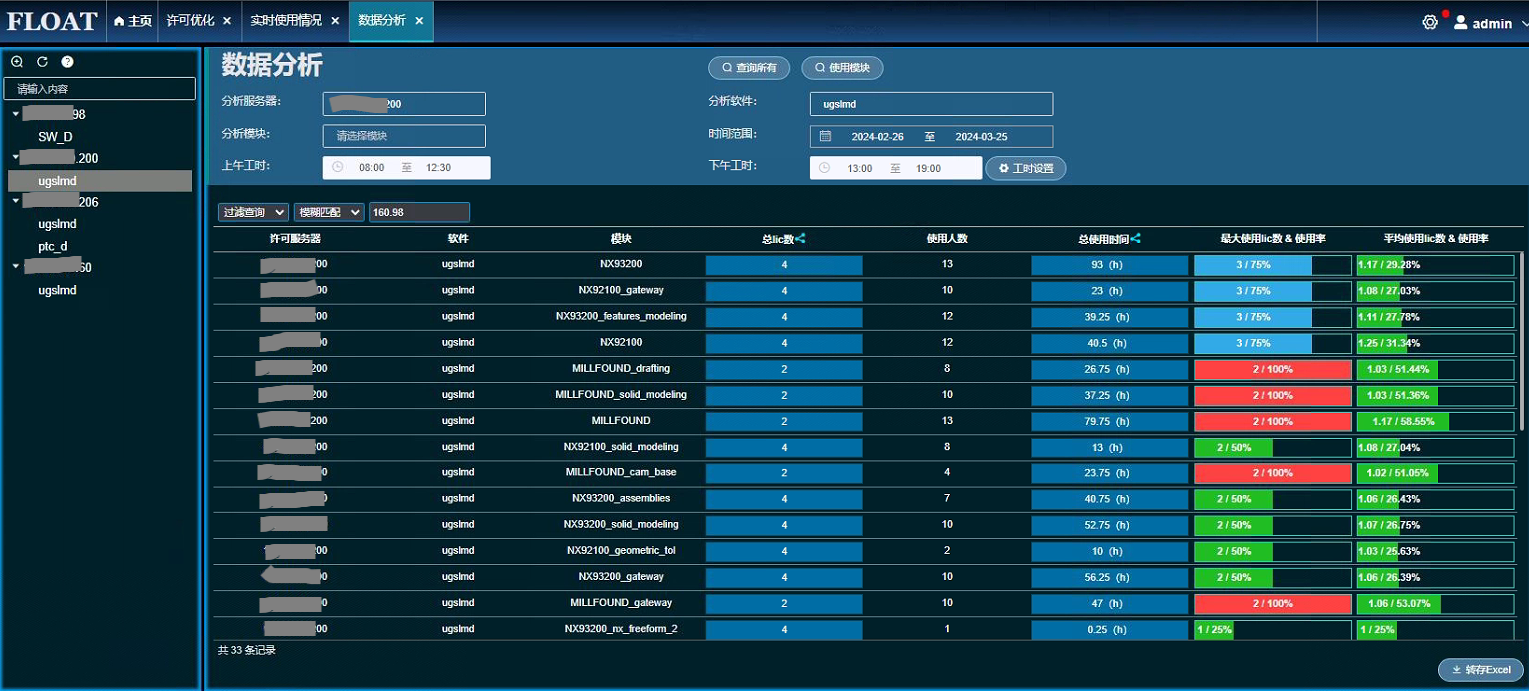
Task: Click the 使用人数 column header
Action: (947, 239)
